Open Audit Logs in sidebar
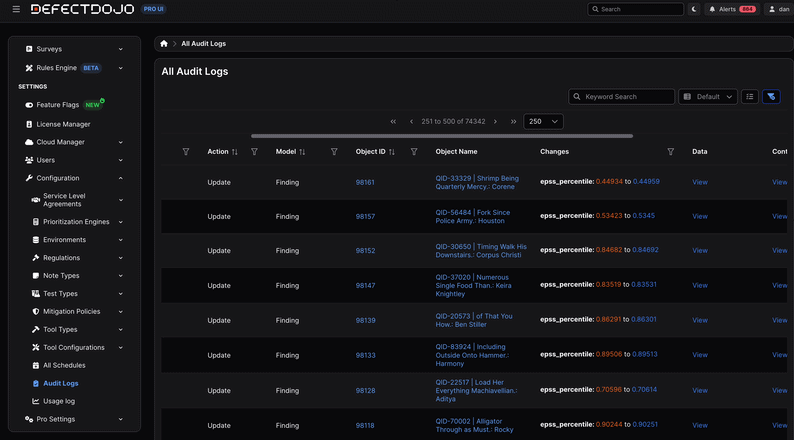This screenshot has height=440, width=794. pyautogui.click(x=61, y=383)
